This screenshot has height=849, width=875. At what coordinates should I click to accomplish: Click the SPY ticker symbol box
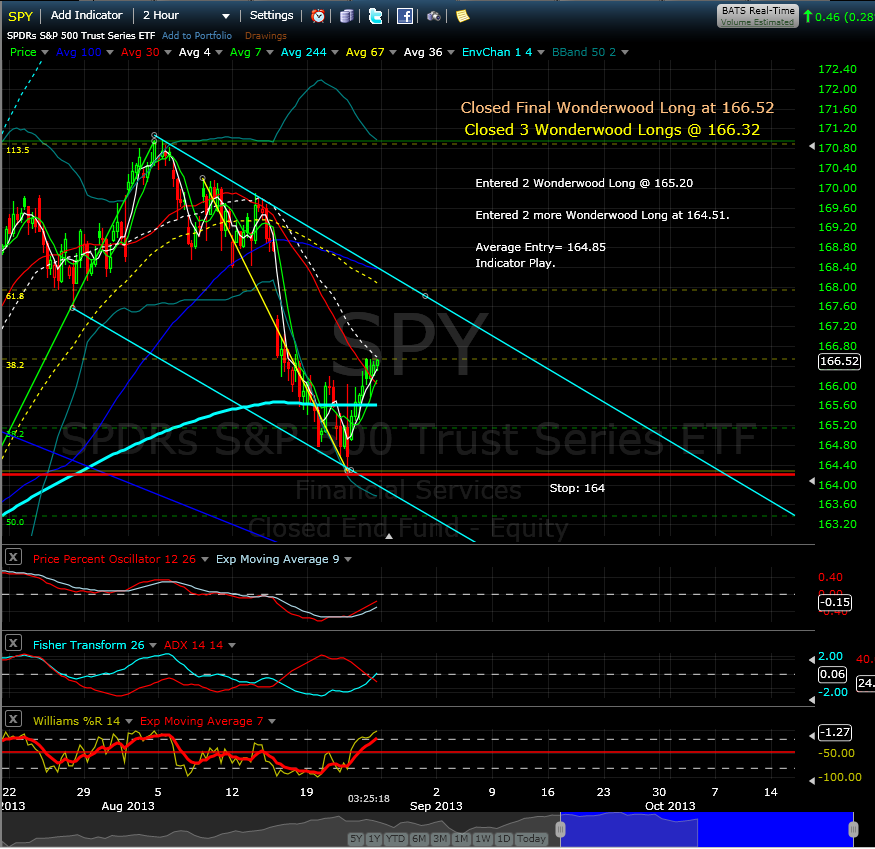tap(21, 16)
